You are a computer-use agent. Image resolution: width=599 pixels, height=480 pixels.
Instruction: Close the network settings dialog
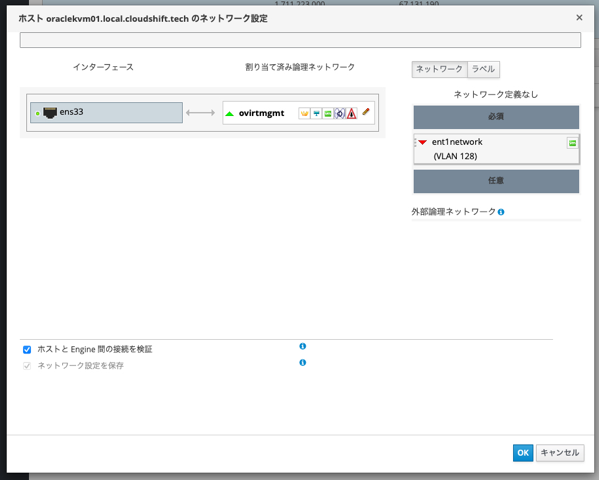[x=579, y=18]
